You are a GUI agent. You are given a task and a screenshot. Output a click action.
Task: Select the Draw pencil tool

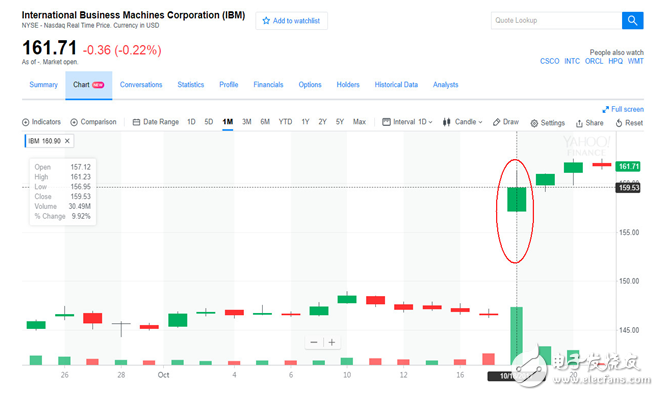click(506, 122)
